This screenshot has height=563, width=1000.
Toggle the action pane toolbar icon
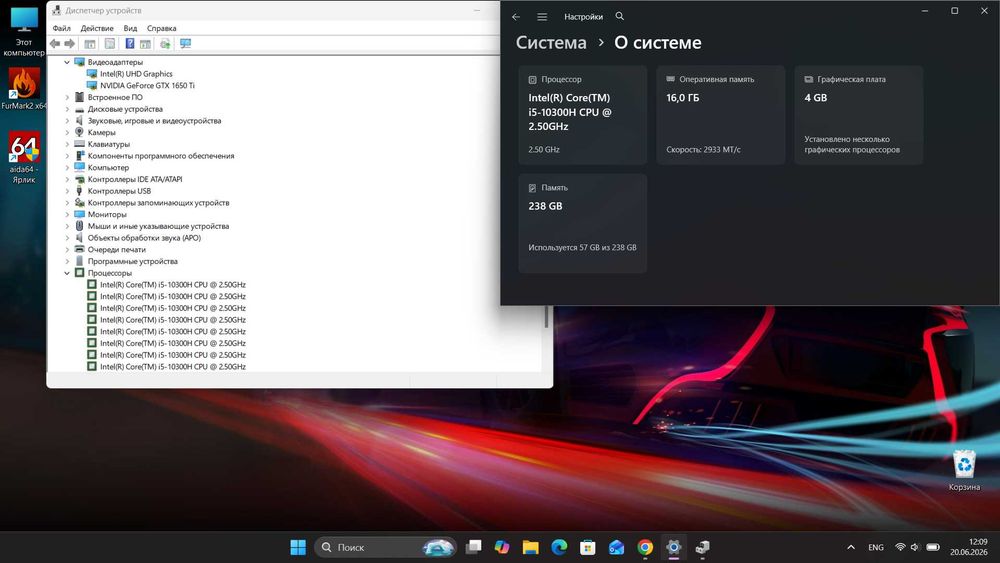point(145,43)
